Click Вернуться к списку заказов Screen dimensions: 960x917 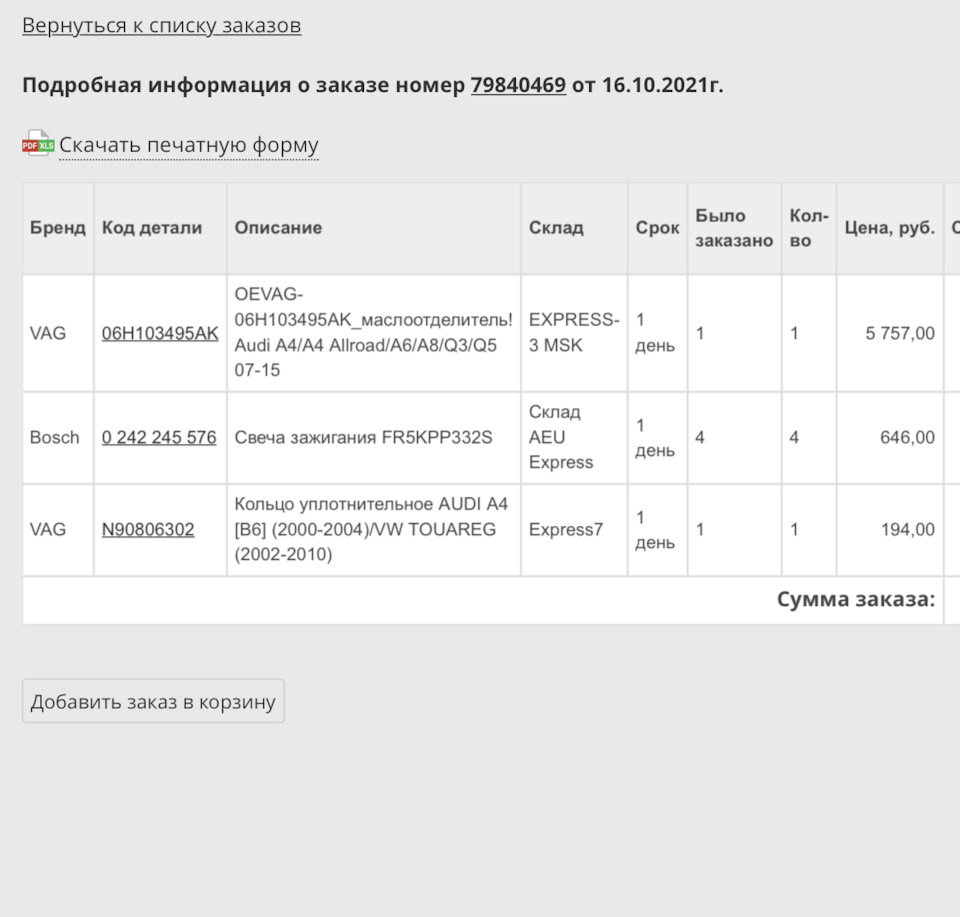pyautogui.click(x=161, y=25)
